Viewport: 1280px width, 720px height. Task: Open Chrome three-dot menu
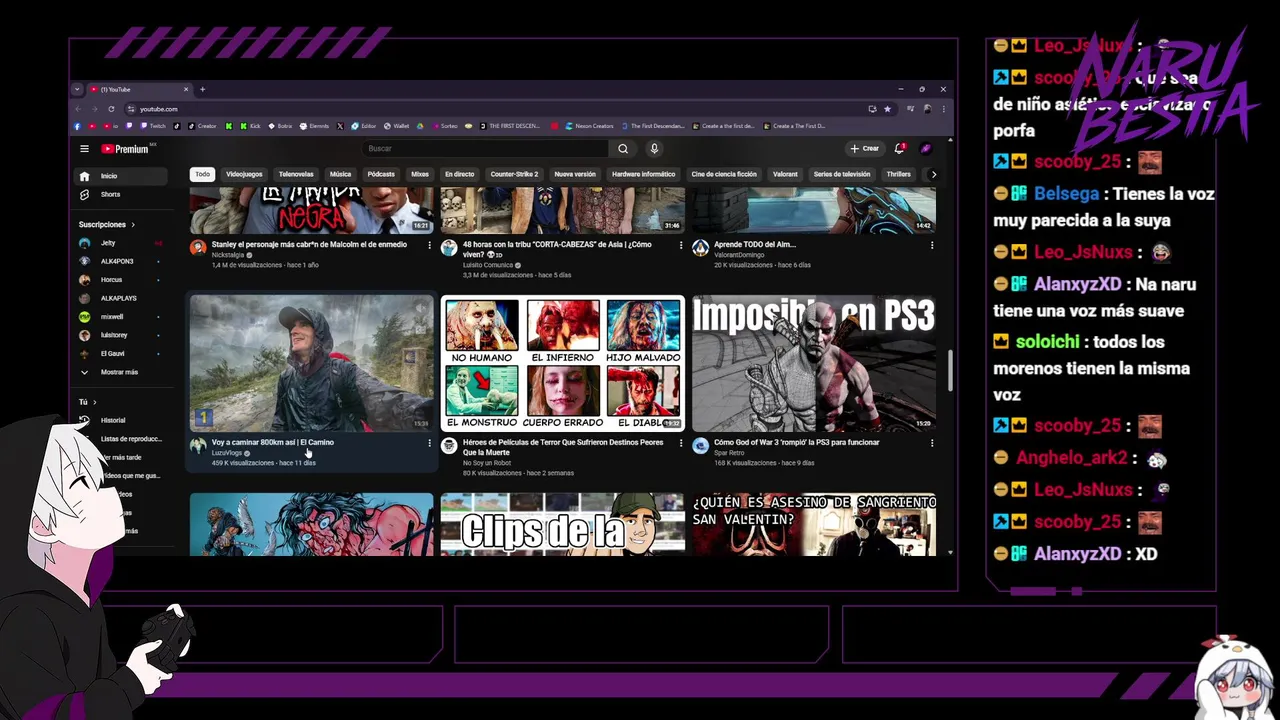[942, 109]
